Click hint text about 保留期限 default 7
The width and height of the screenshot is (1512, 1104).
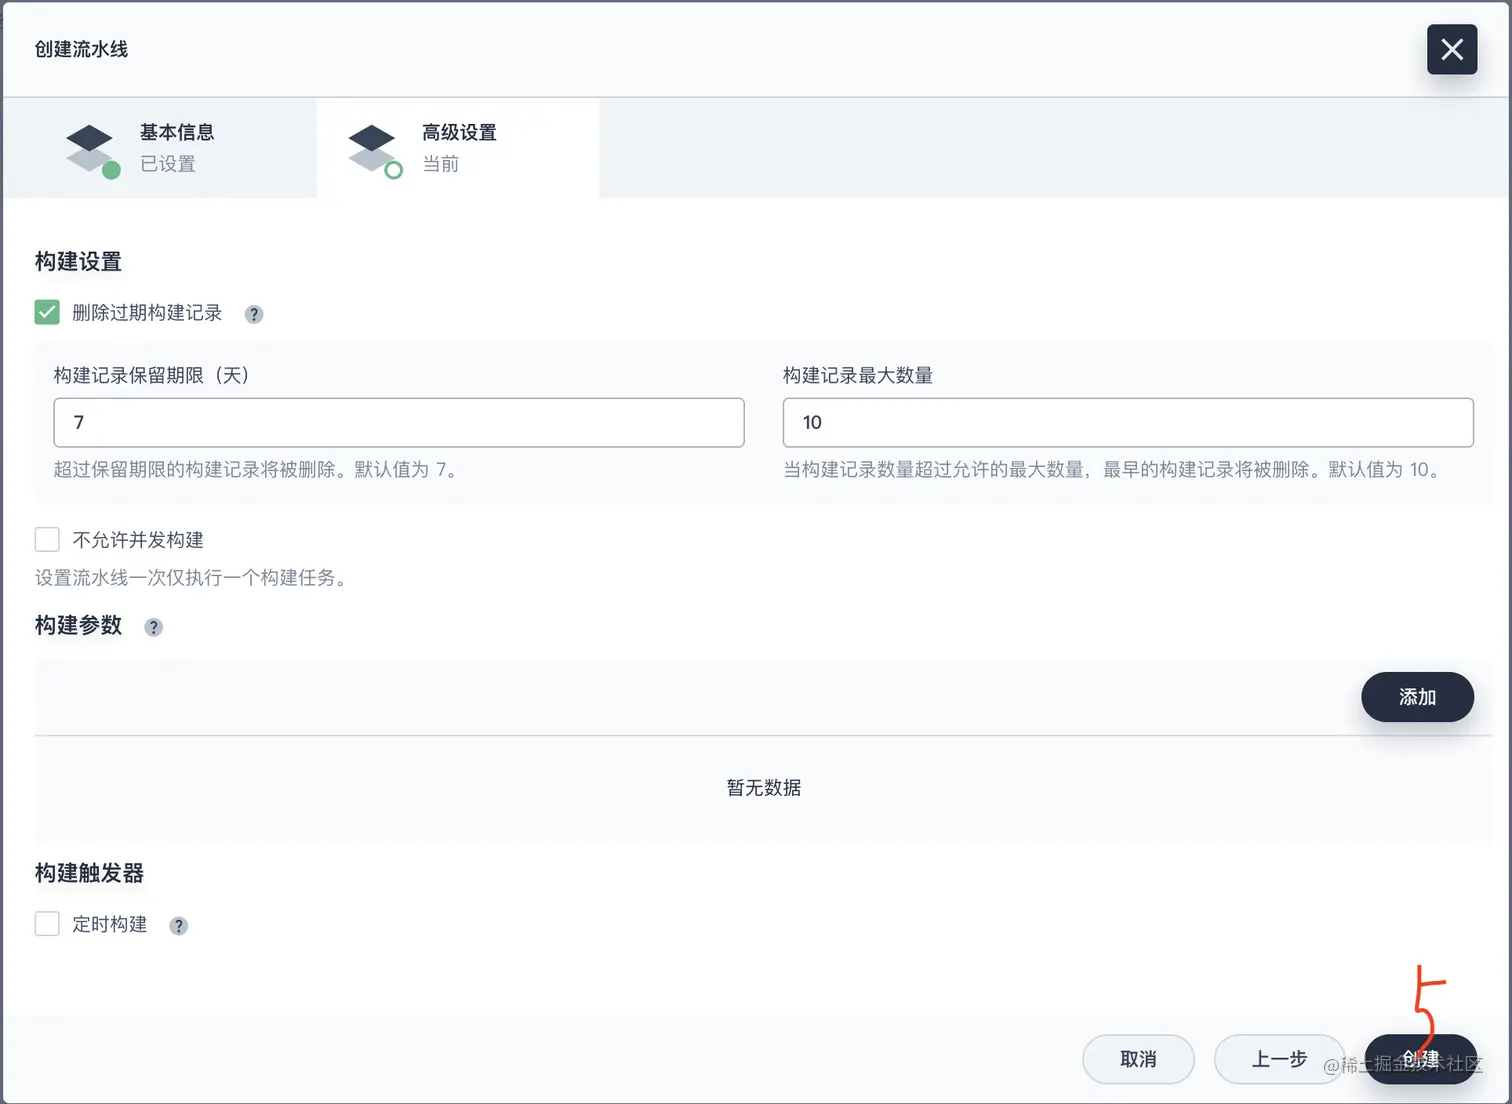pos(257,469)
